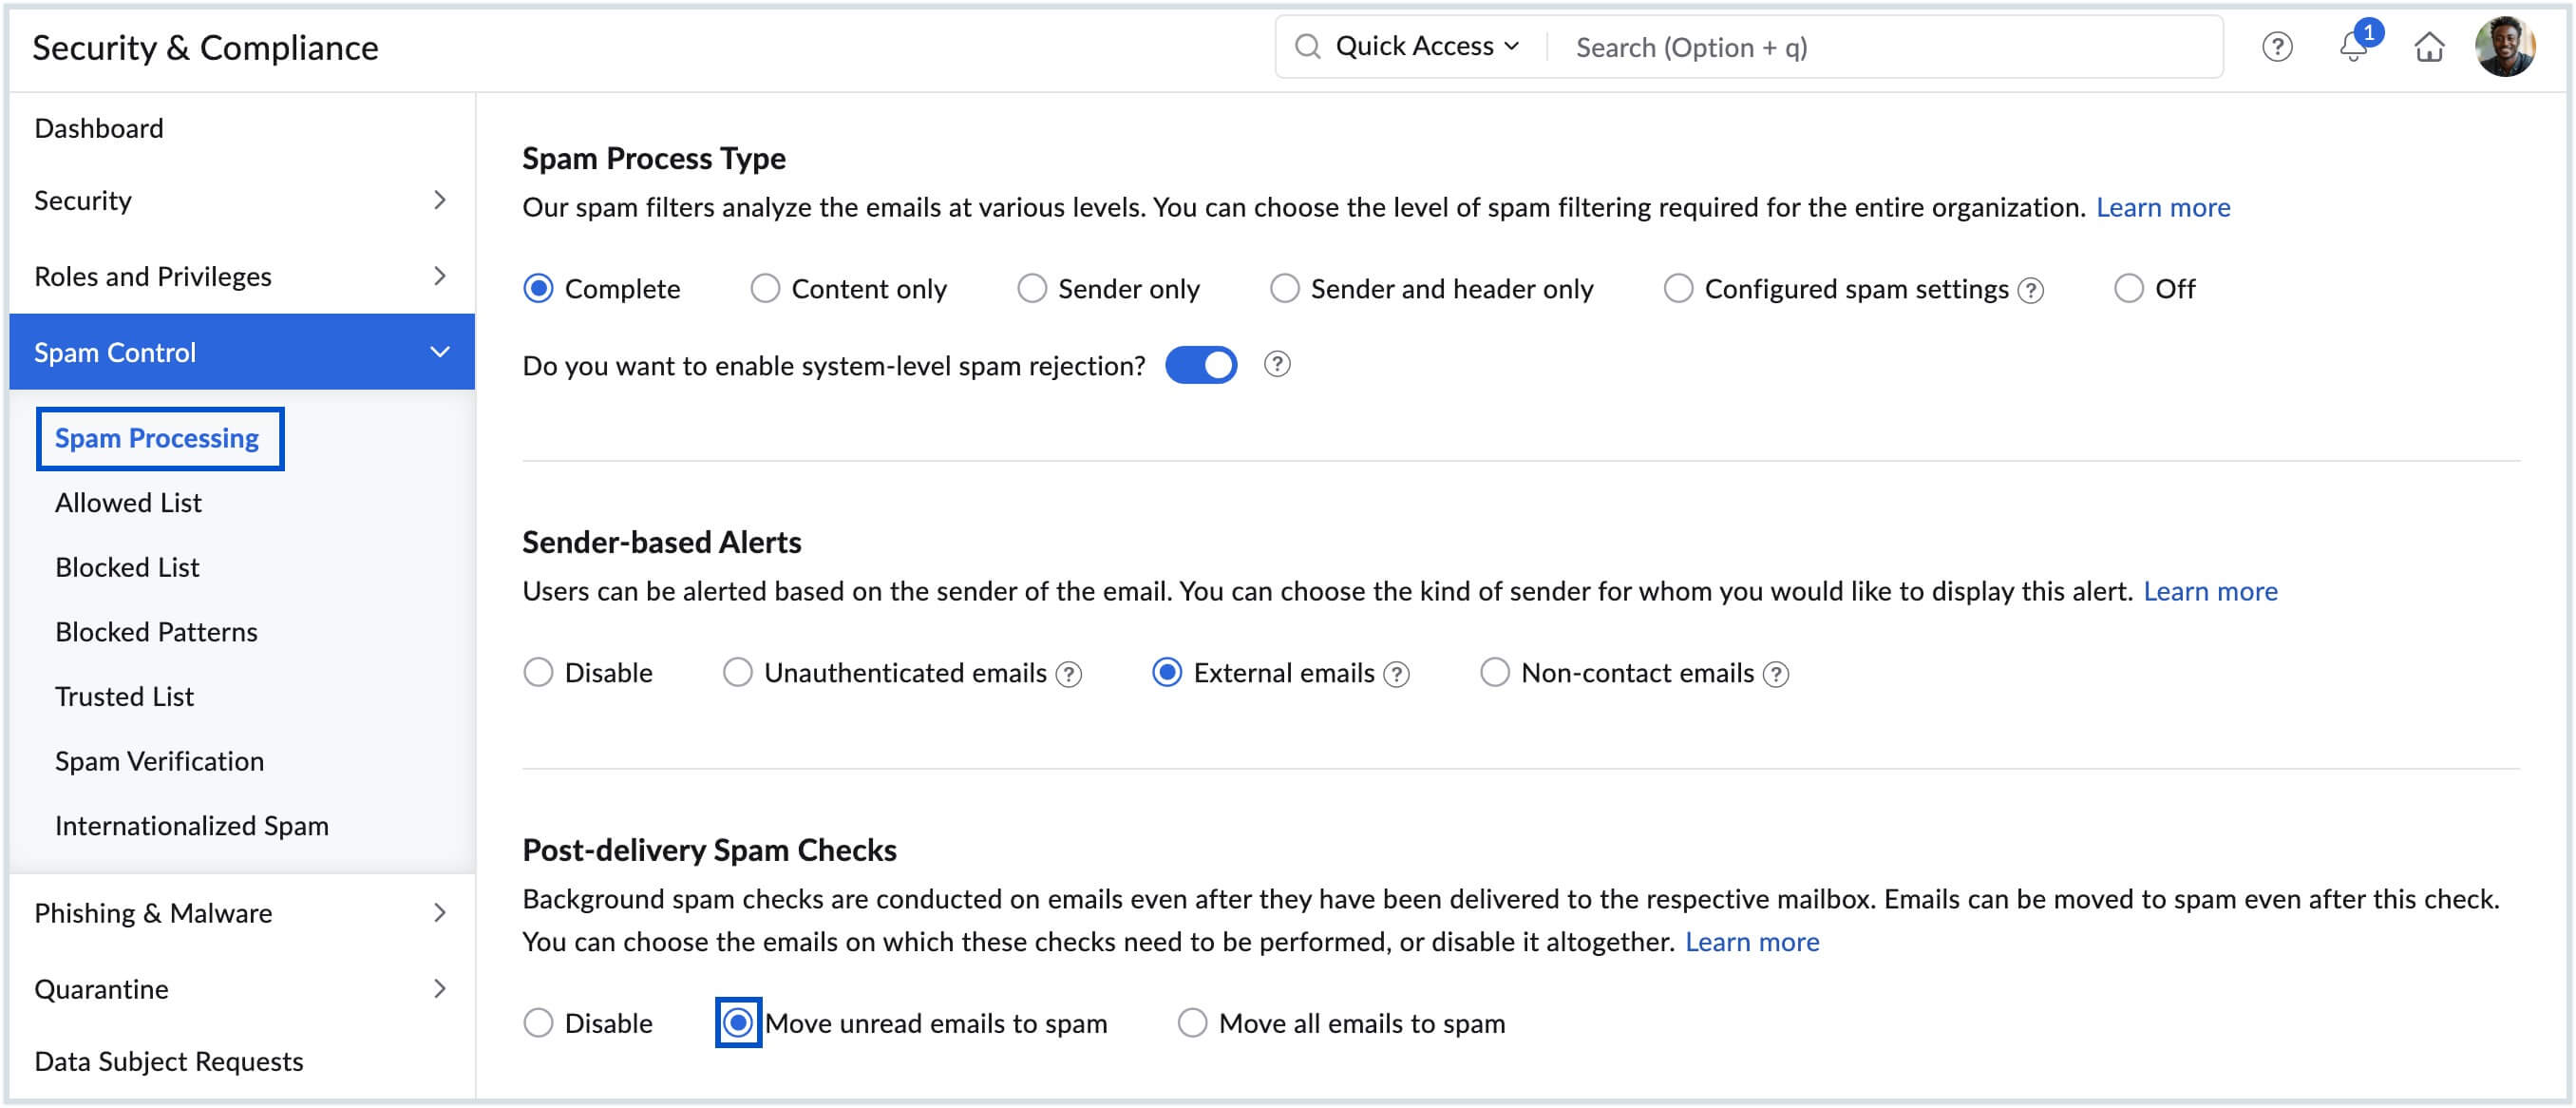
Task: Click the Search input field
Action: click(x=1880, y=47)
